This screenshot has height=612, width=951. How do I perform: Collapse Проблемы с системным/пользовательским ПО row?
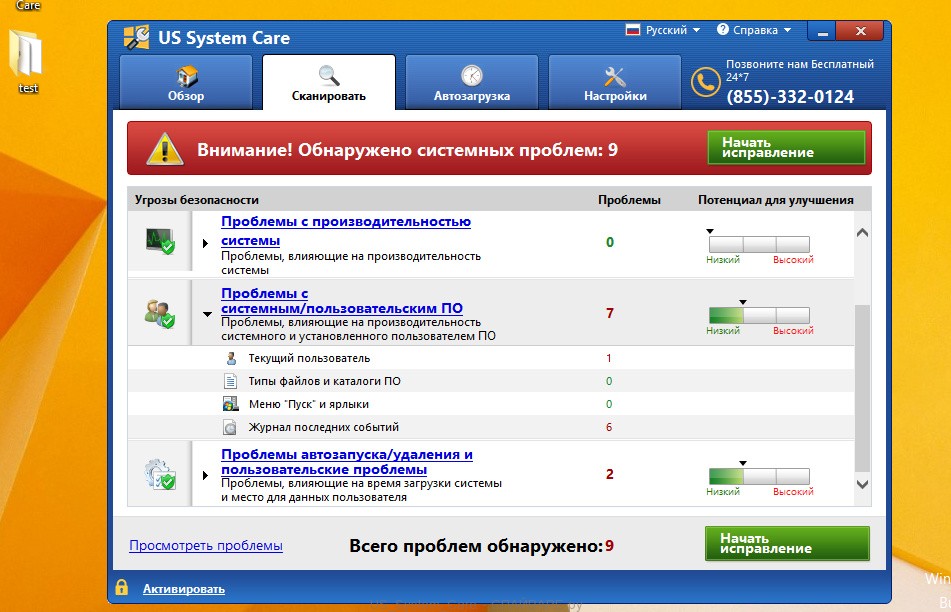pos(207,314)
